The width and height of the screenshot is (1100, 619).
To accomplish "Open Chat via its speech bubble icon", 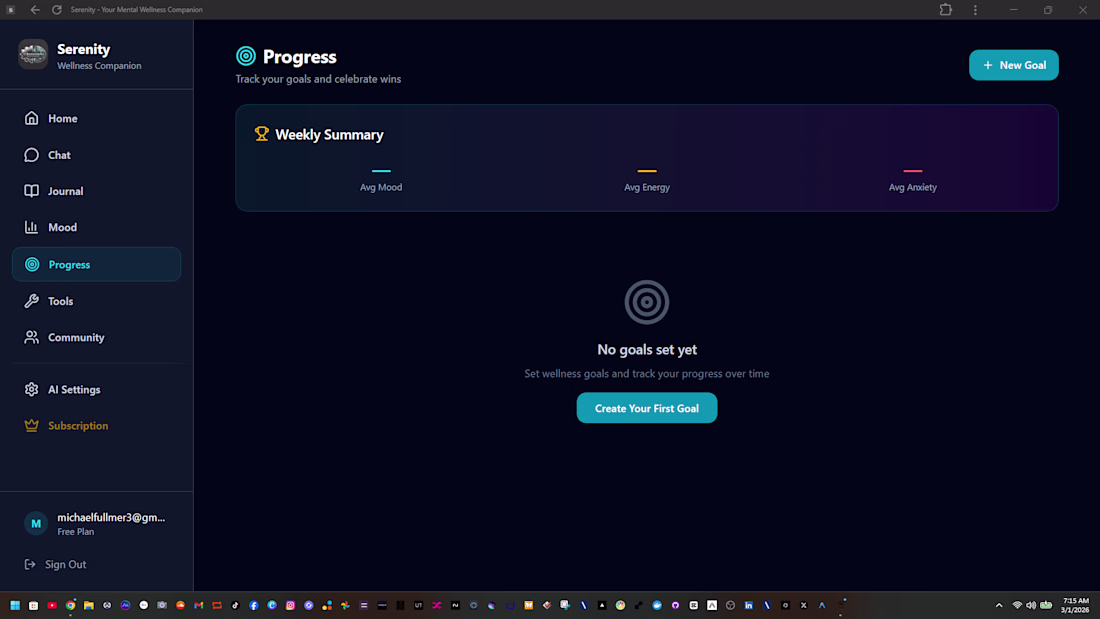I will [x=32, y=154].
